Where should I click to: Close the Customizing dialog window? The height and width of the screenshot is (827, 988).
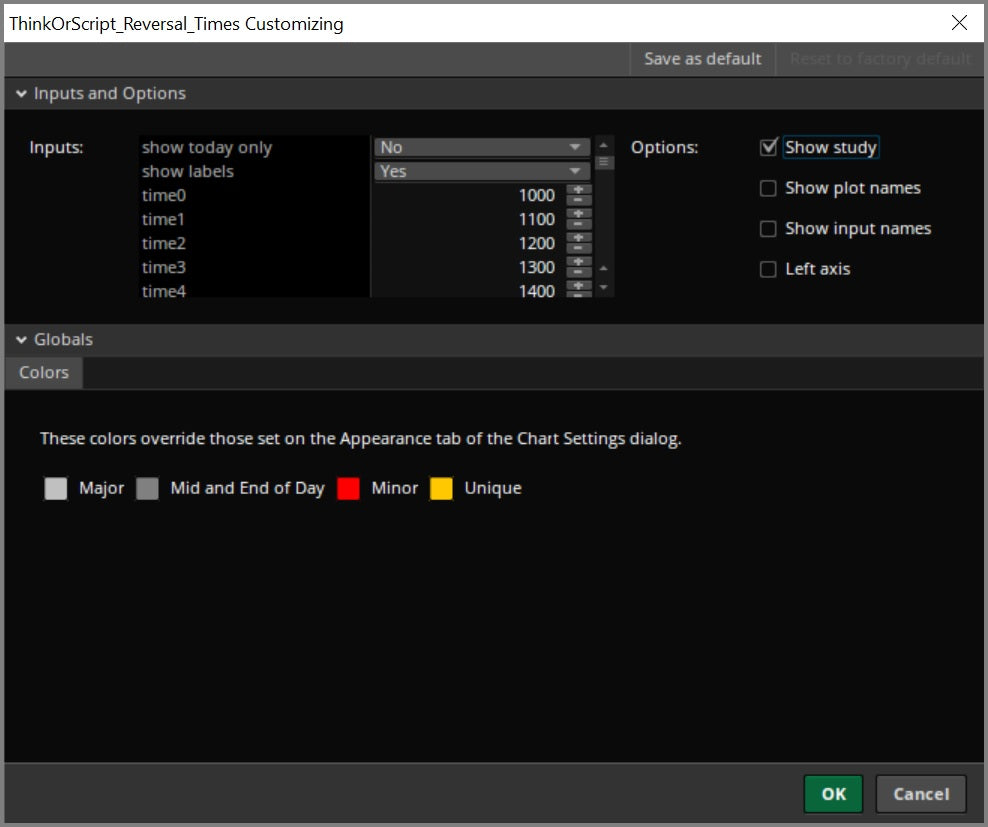click(959, 23)
